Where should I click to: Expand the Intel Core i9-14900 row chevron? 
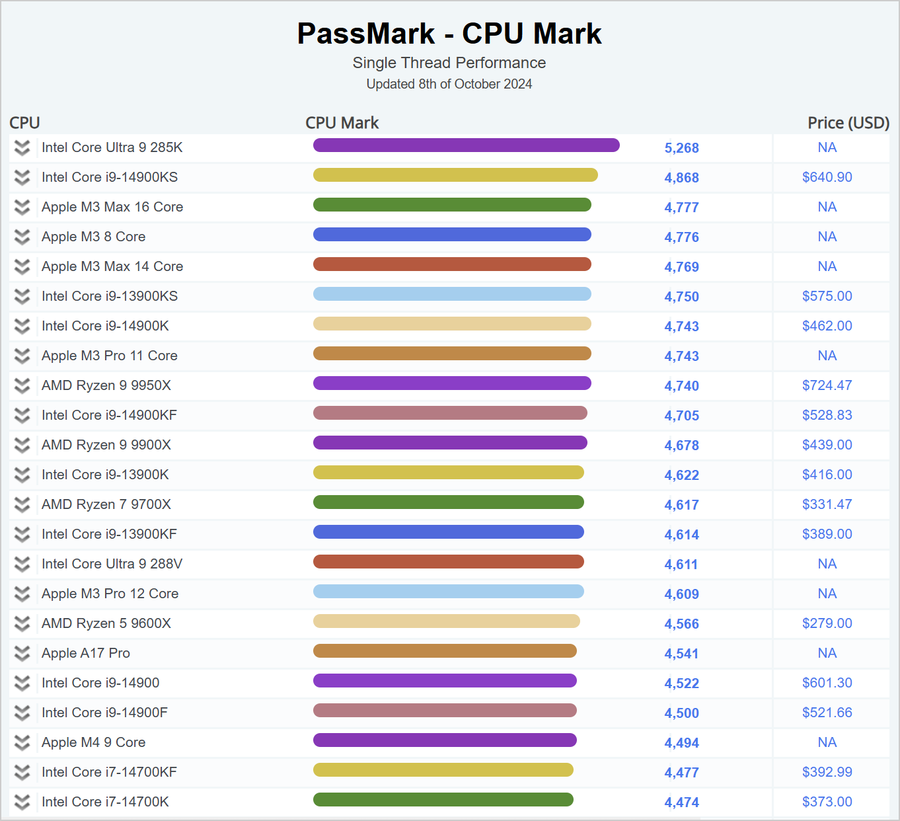pyautogui.click(x=22, y=683)
